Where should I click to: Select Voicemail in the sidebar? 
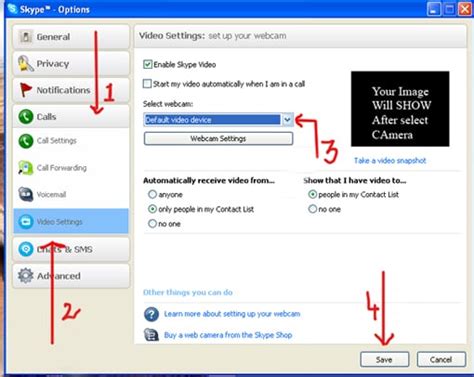point(71,194)
